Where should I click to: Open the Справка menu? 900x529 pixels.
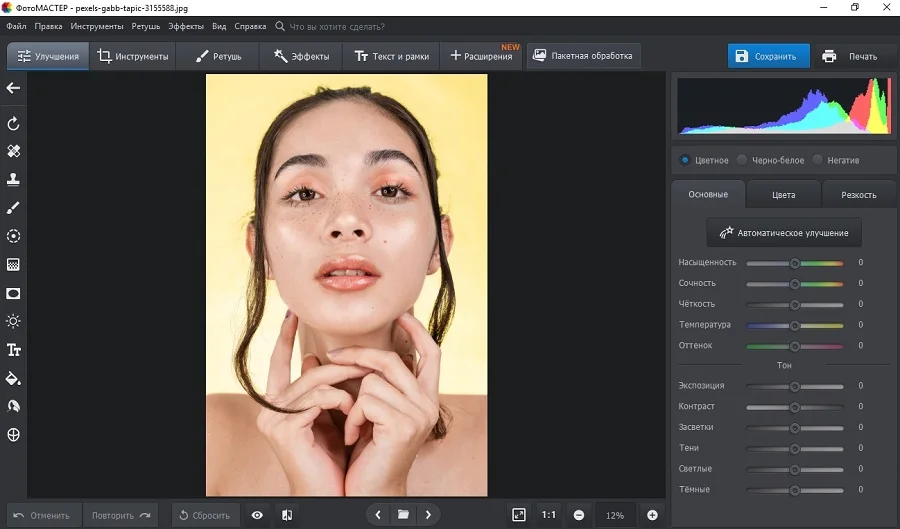tap(250, 26)
